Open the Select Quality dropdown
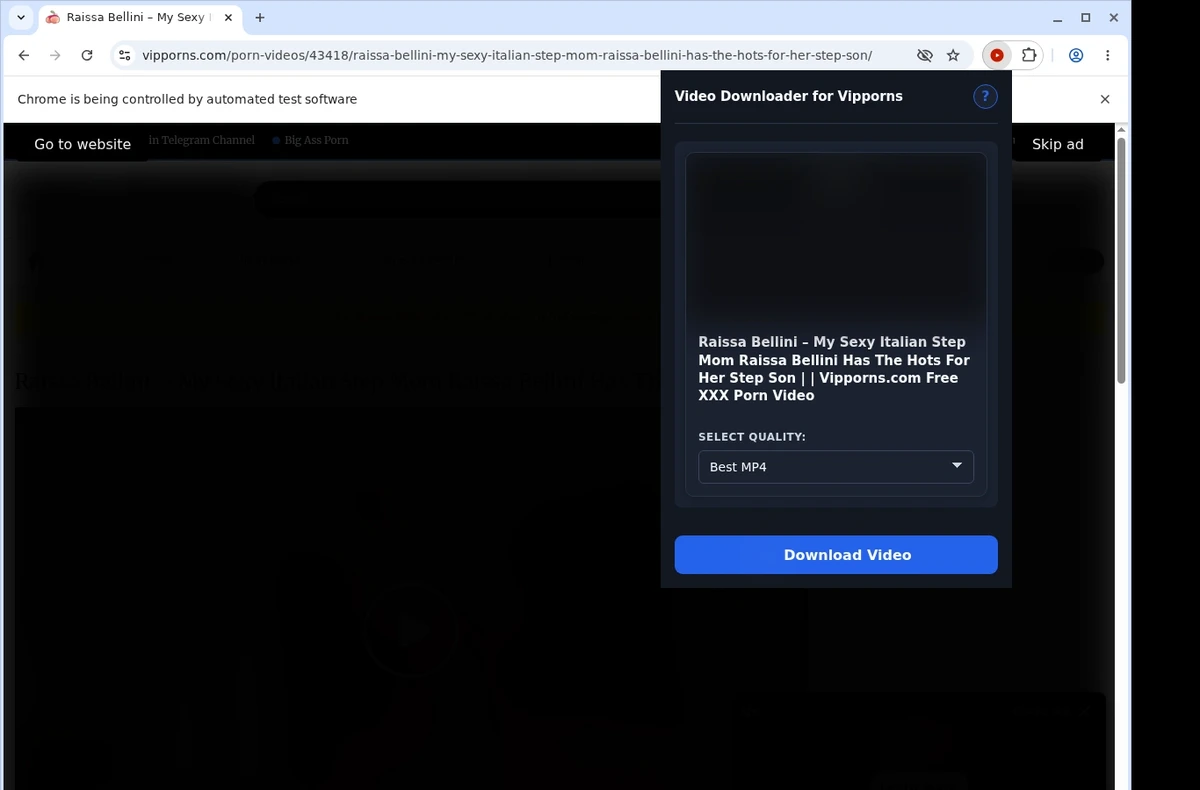This screenshot has width=1200, height=790. pyautogui.click(x=836, y=467)
